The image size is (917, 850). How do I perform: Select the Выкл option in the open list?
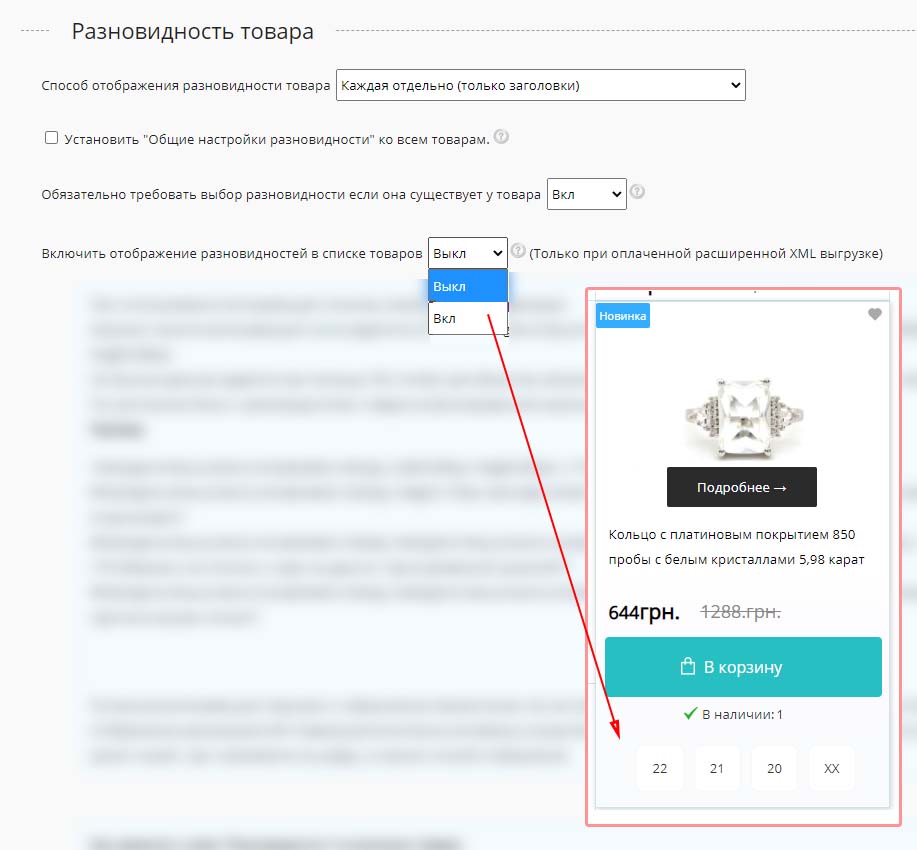pyautogui.click(x=468, y=286)
